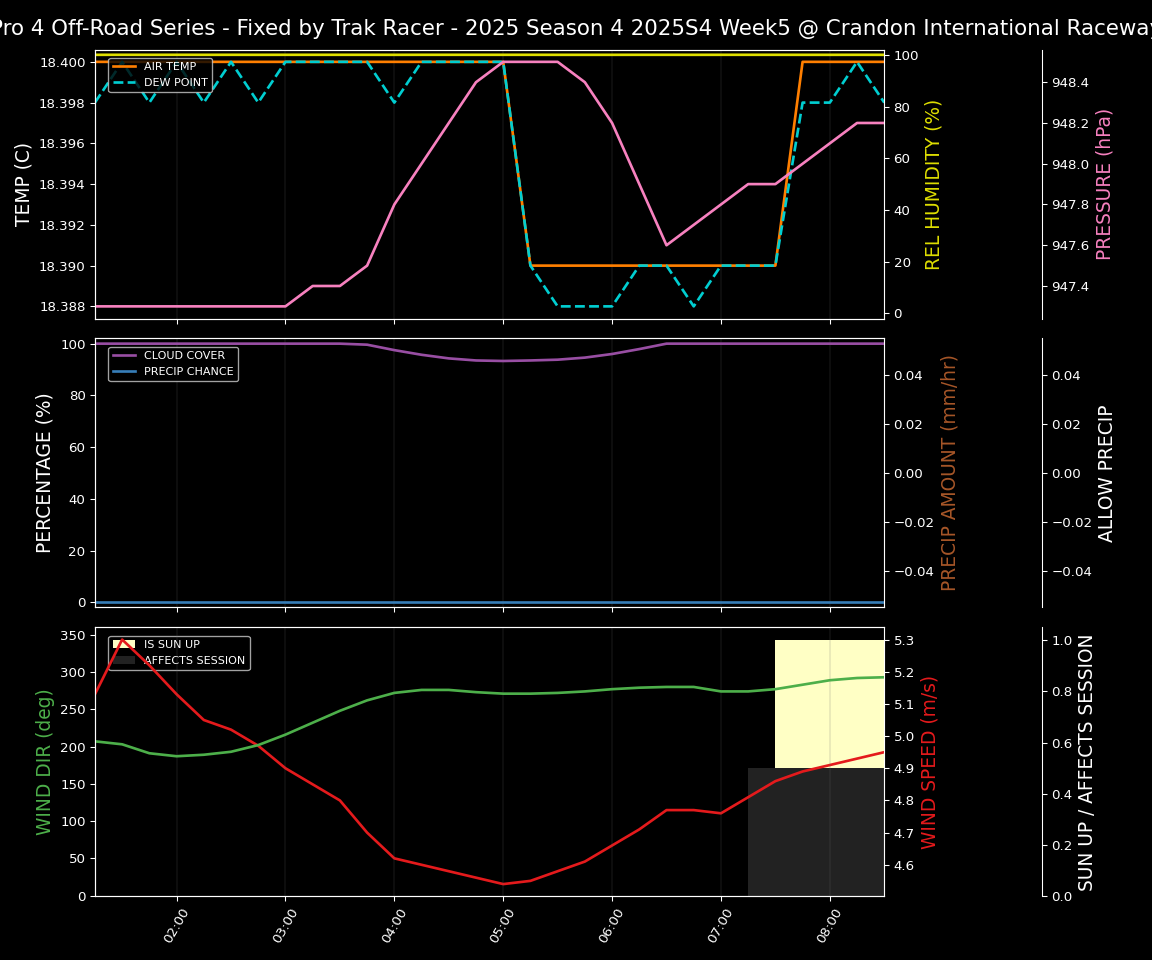Click the PRESSURE (hPa) axis label

tap(1104, 184)
